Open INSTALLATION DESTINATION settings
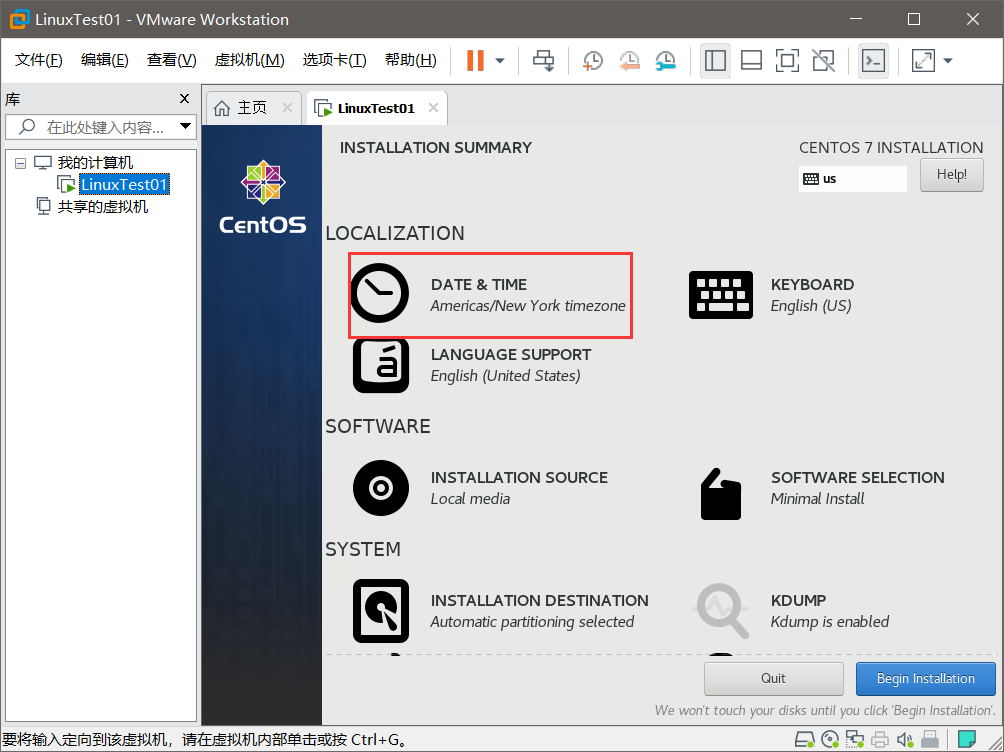The width and height of the screenshot is (1004, 752). (501, 611)
